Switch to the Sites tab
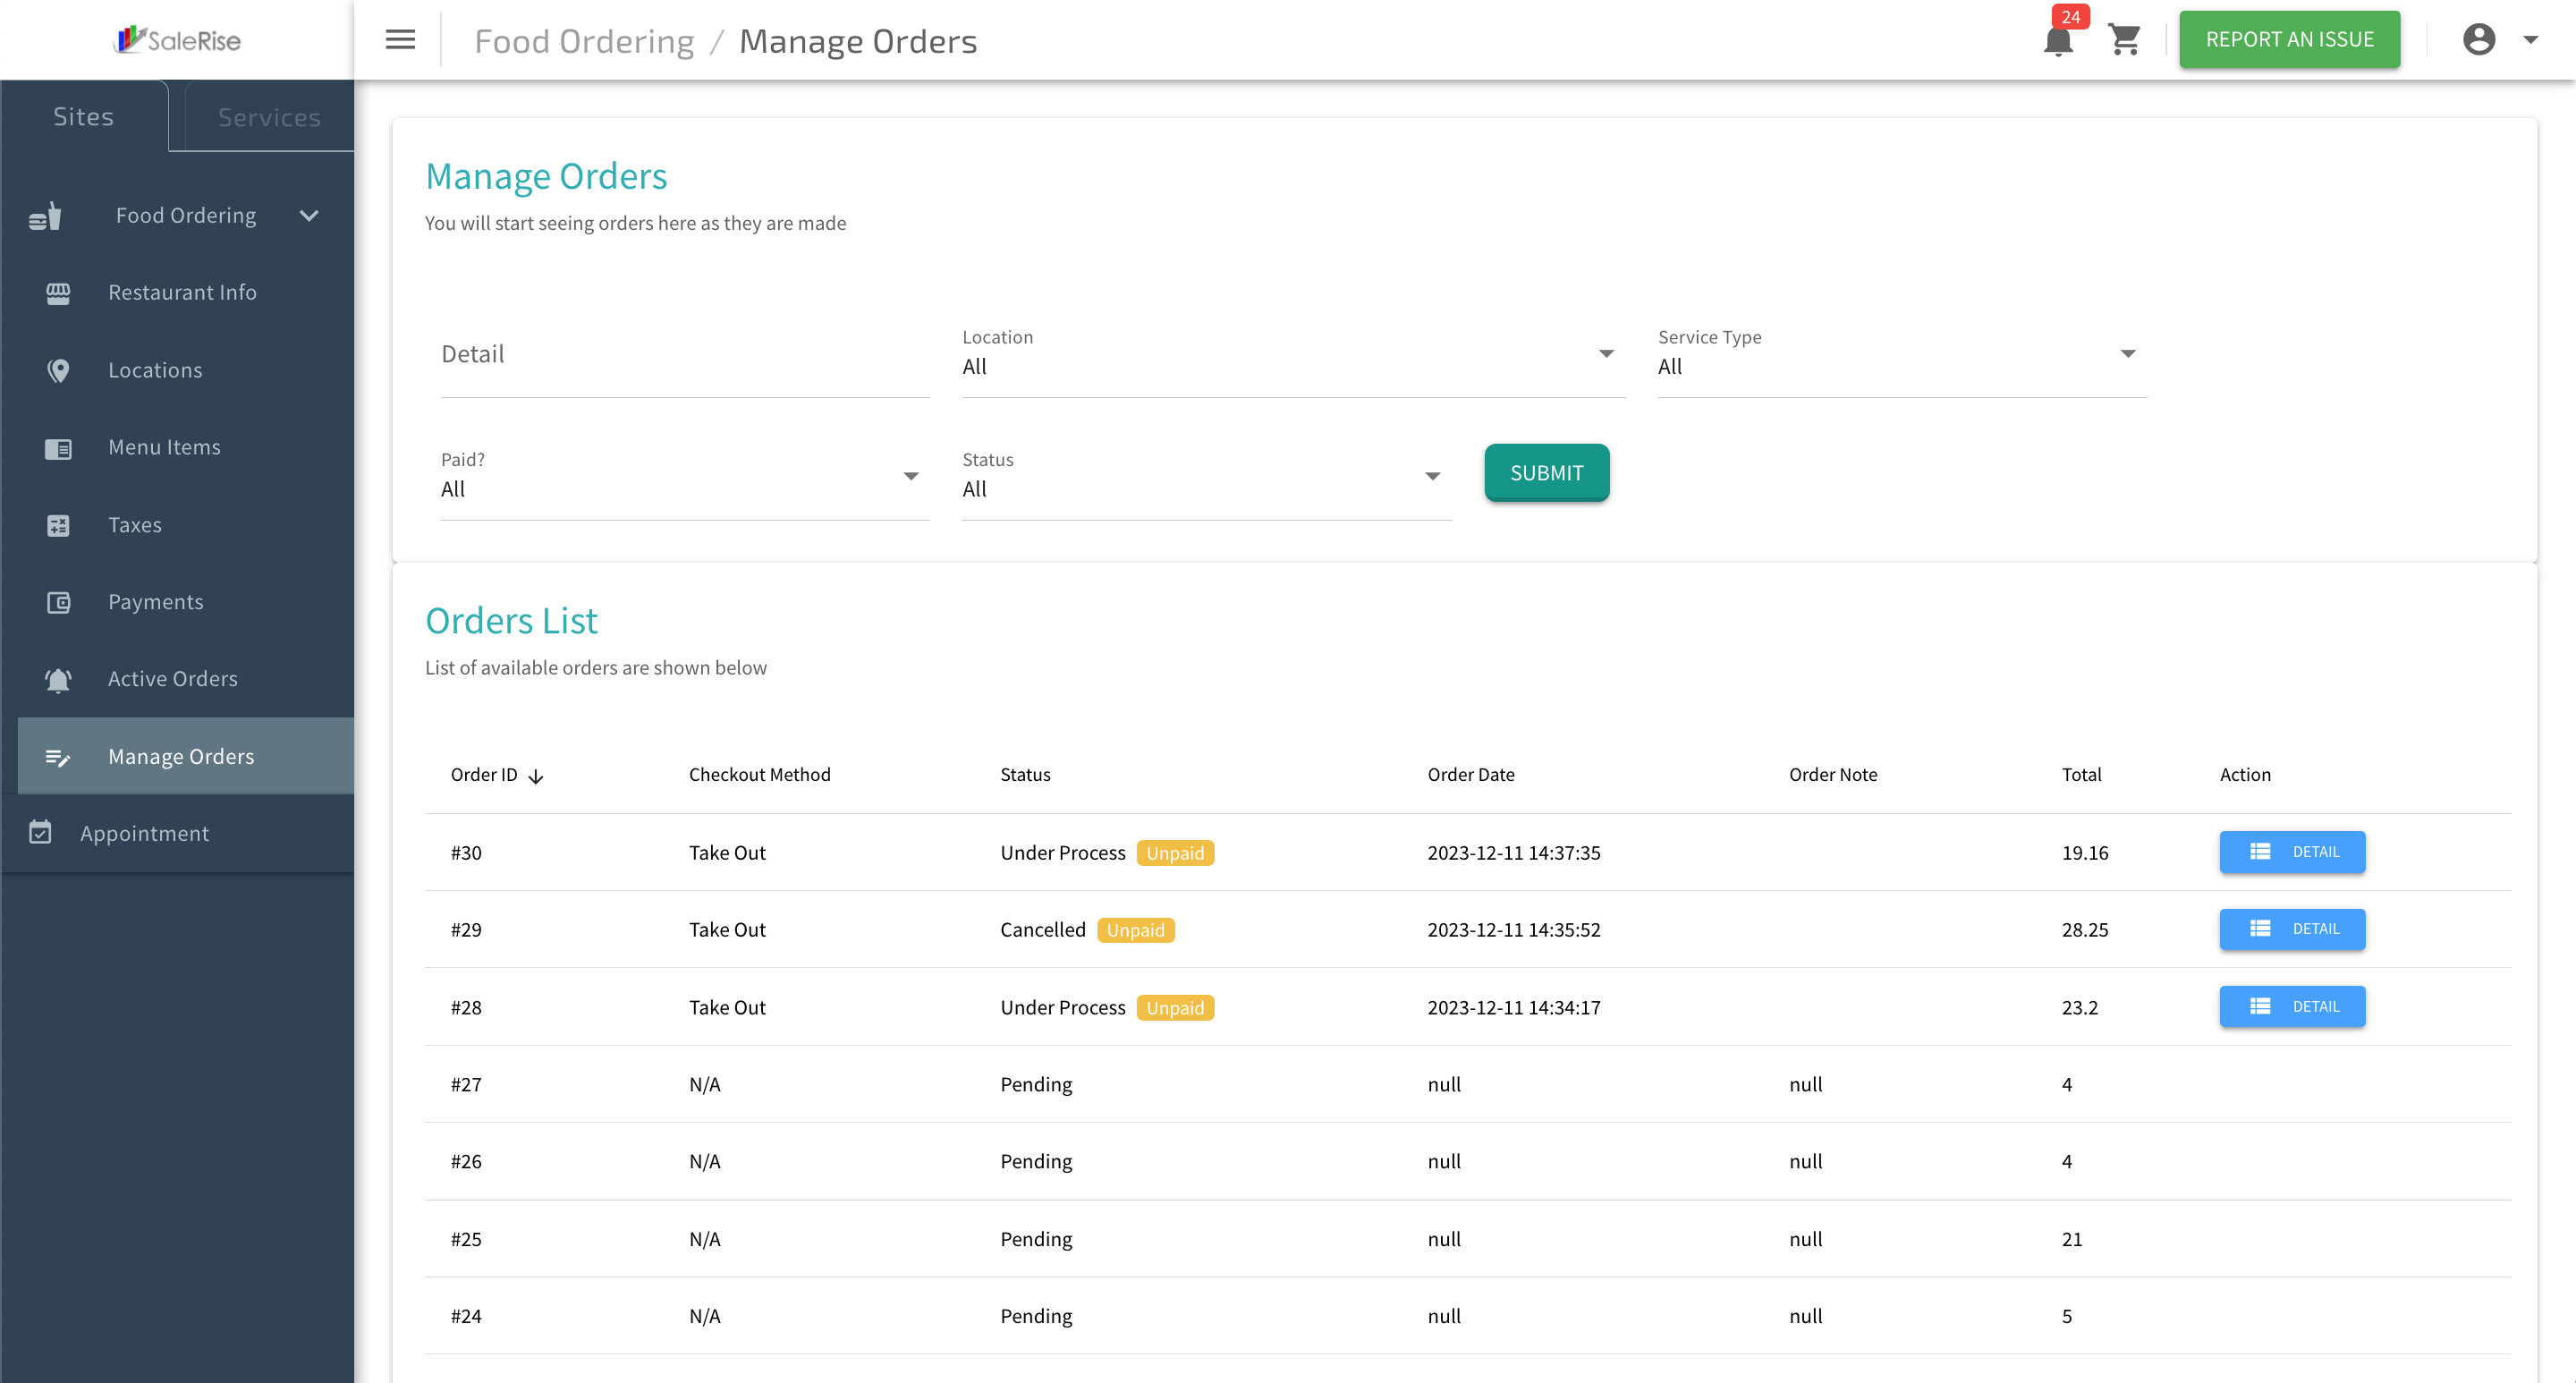The height and width of the screenshot is (1383, 2576). pyautogui.click(x=84, y=117)
